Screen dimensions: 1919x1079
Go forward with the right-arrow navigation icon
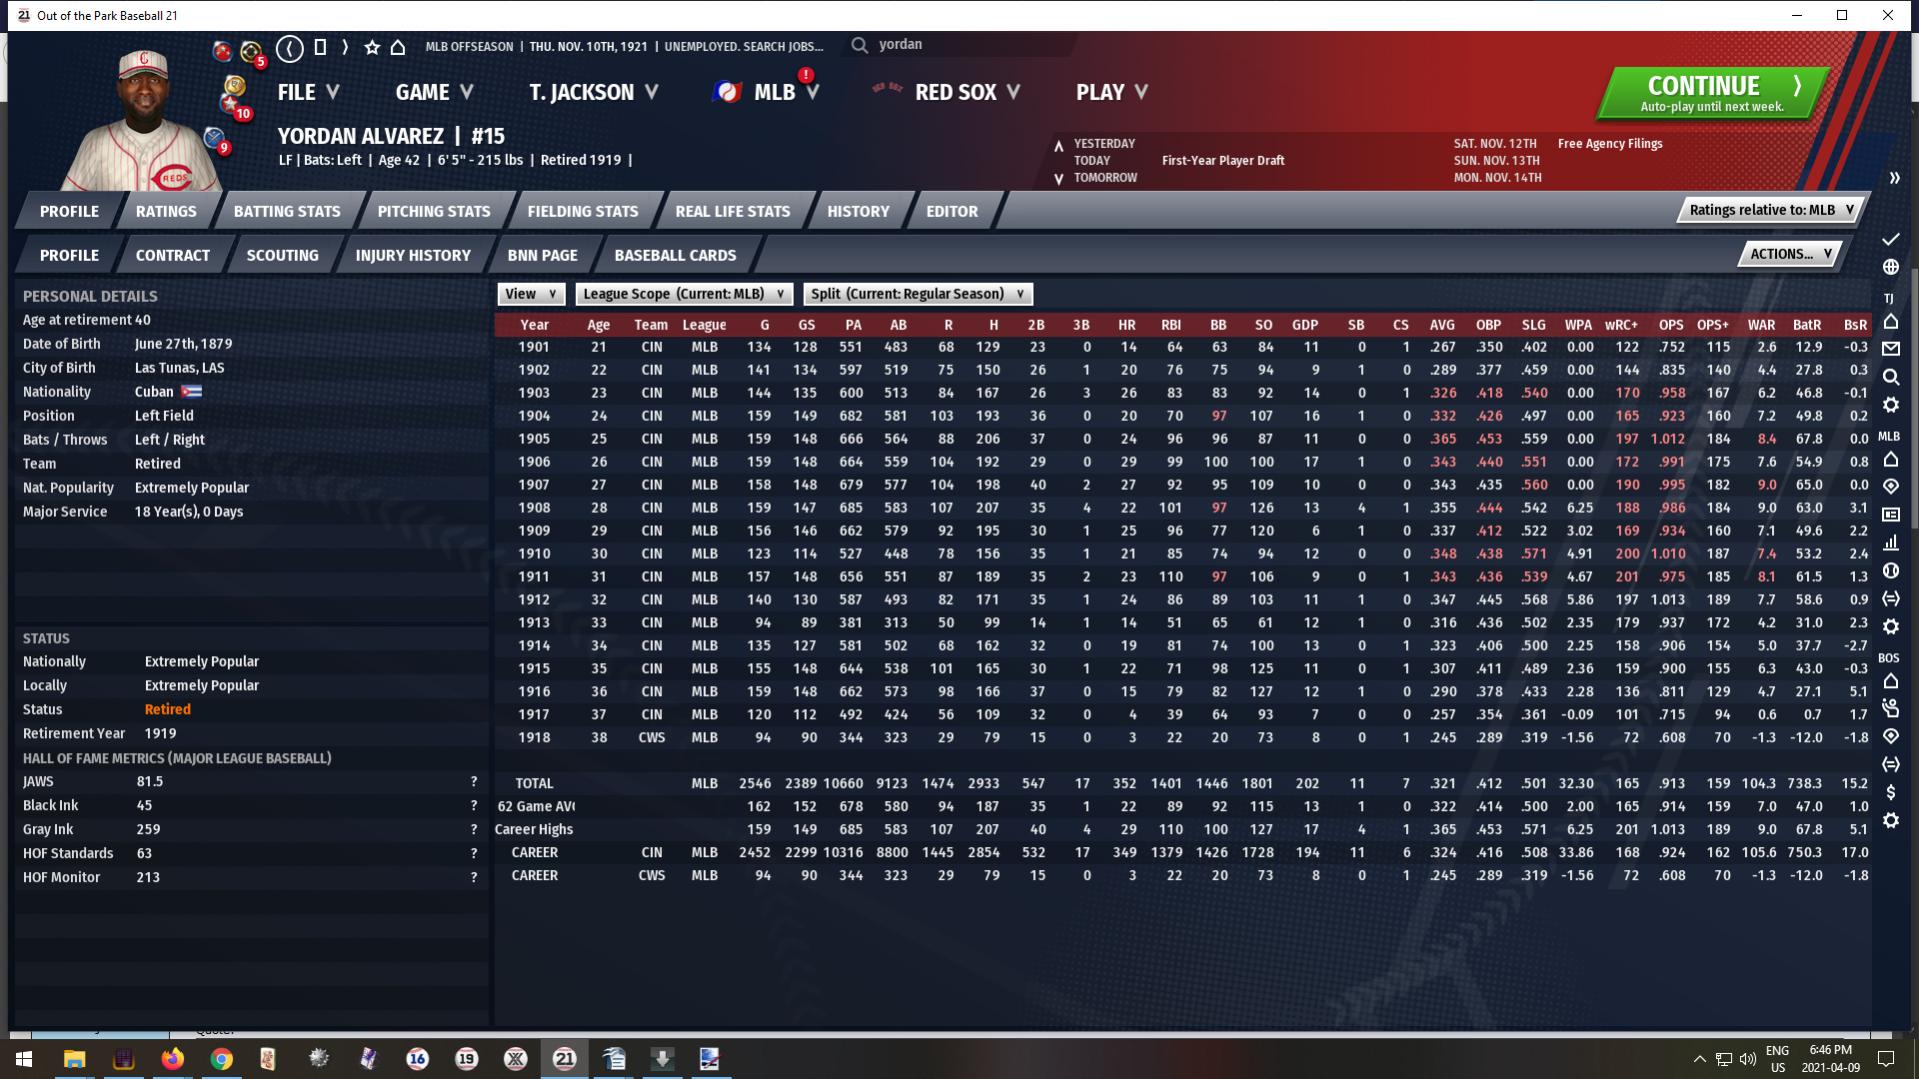[345, 47]
